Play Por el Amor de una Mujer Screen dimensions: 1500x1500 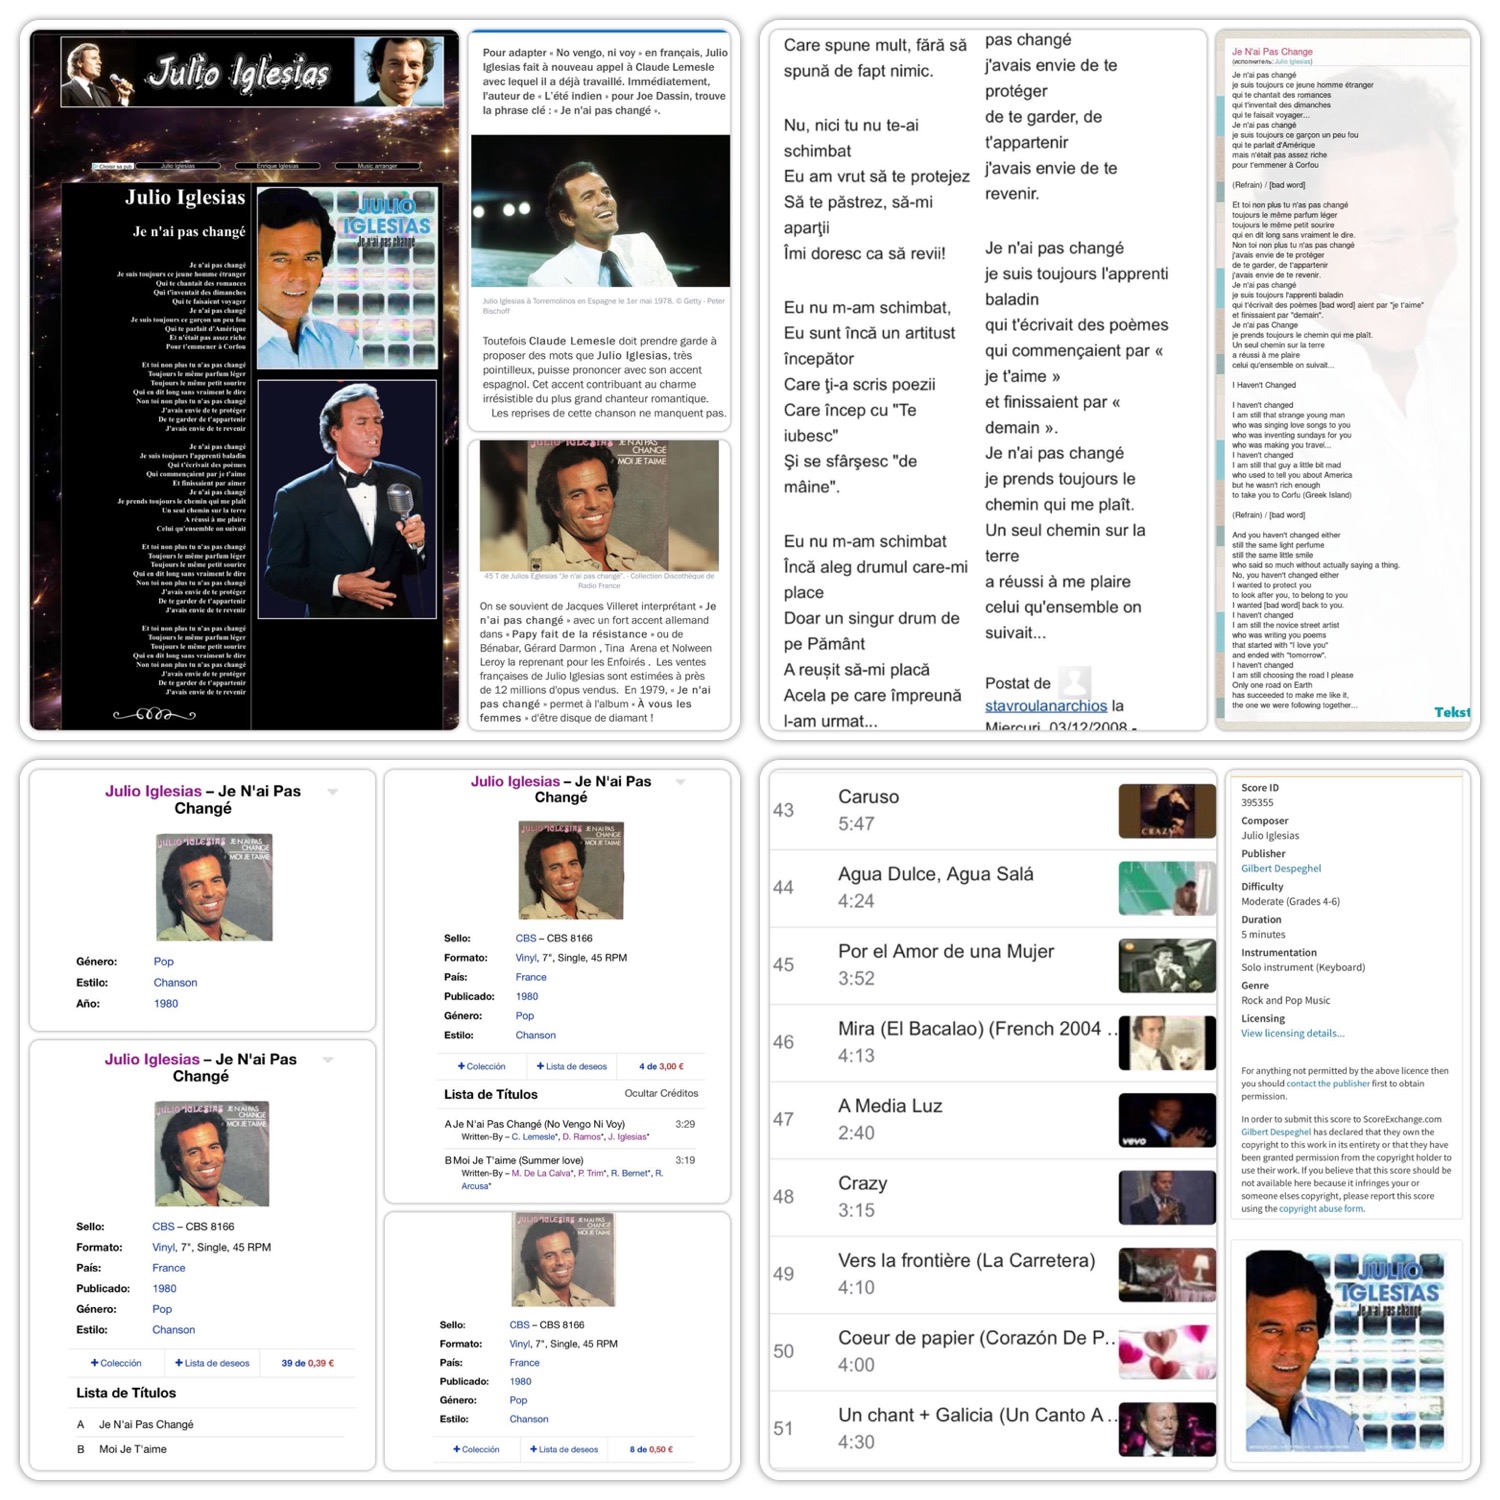[1166, 965]
